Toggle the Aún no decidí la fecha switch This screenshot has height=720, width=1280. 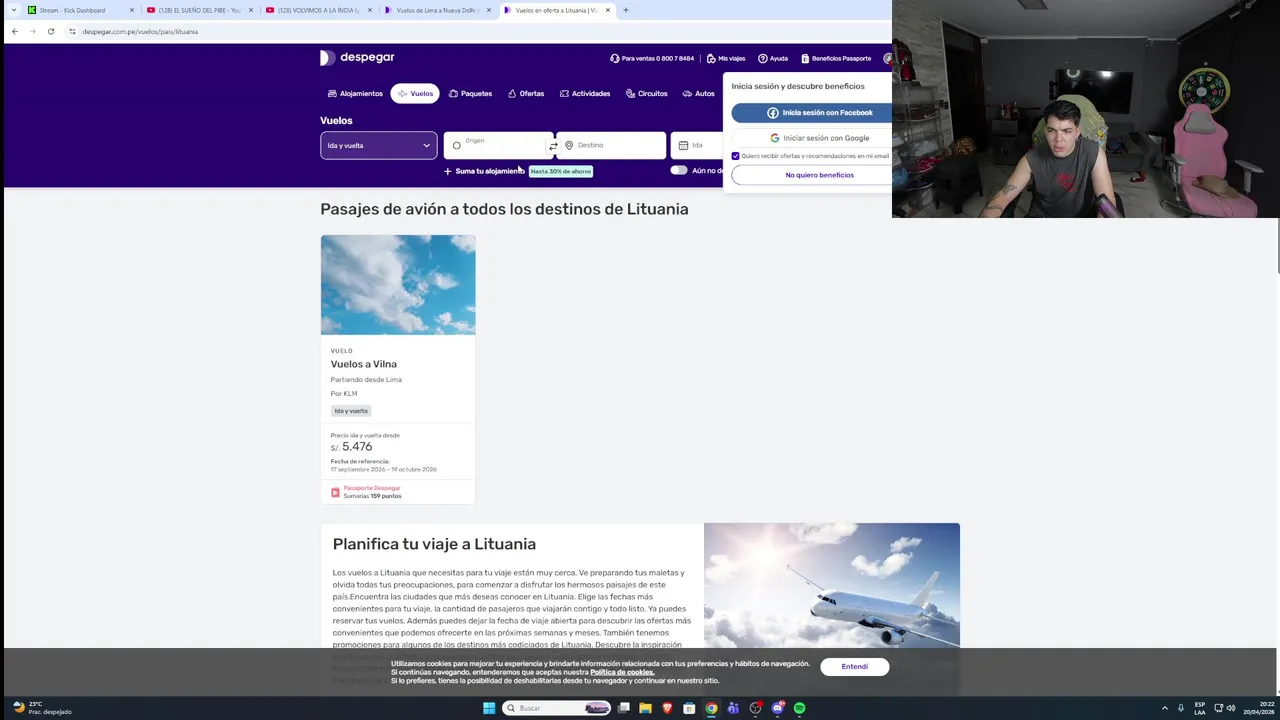(x=679, y=170)
